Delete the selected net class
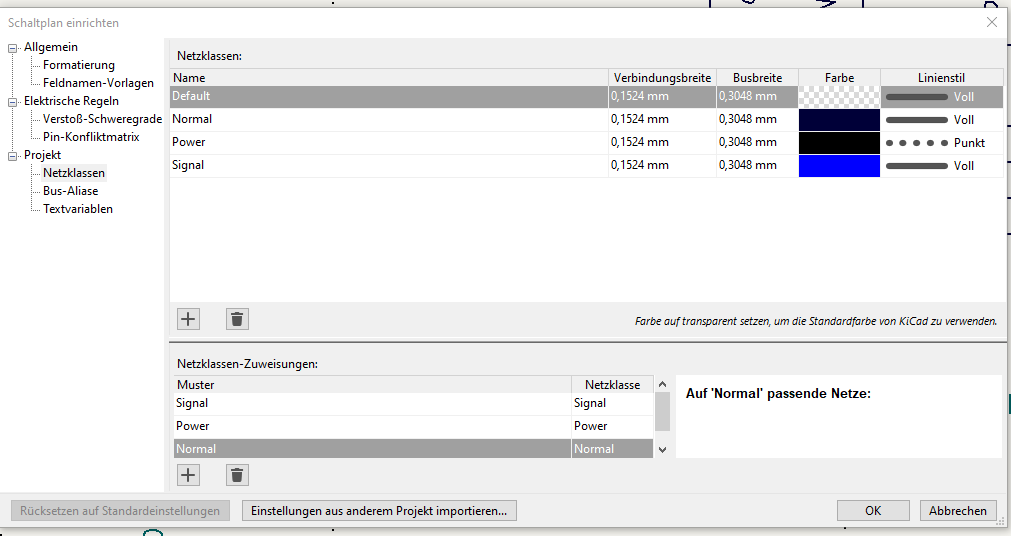Viewport: 1011px width, 536px height. (x=237, y=319)
